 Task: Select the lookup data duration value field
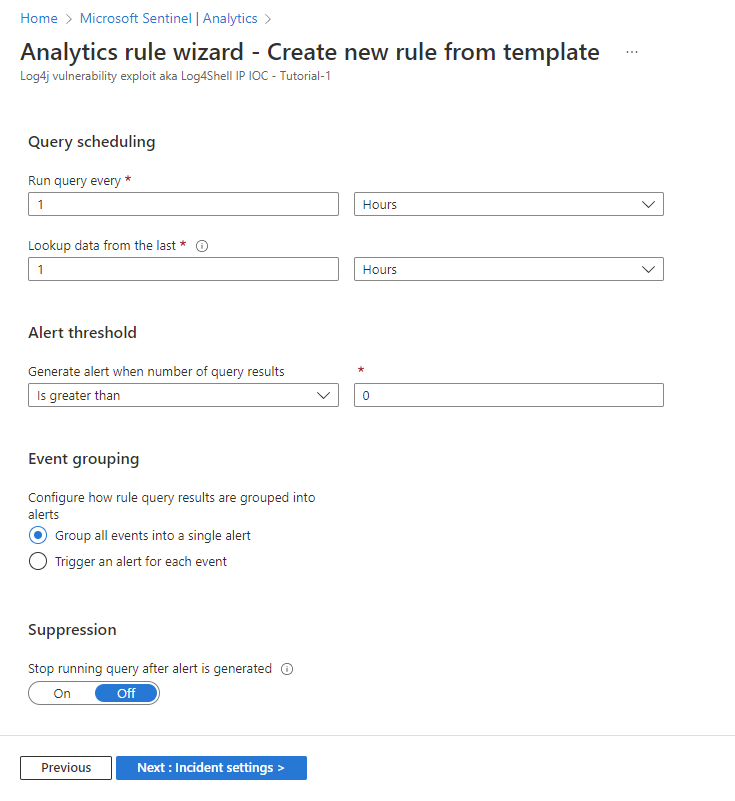183,269
